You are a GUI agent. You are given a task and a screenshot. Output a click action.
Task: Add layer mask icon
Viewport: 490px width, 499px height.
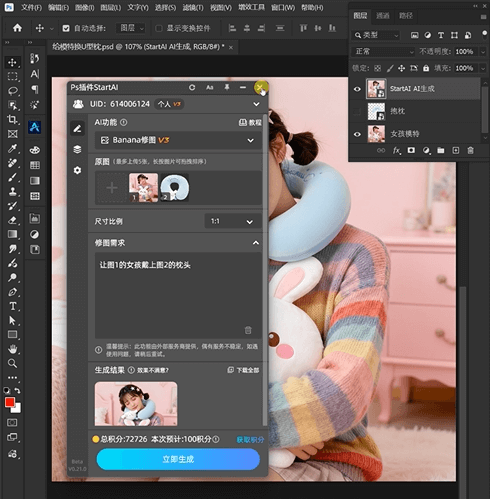[411, 150]
